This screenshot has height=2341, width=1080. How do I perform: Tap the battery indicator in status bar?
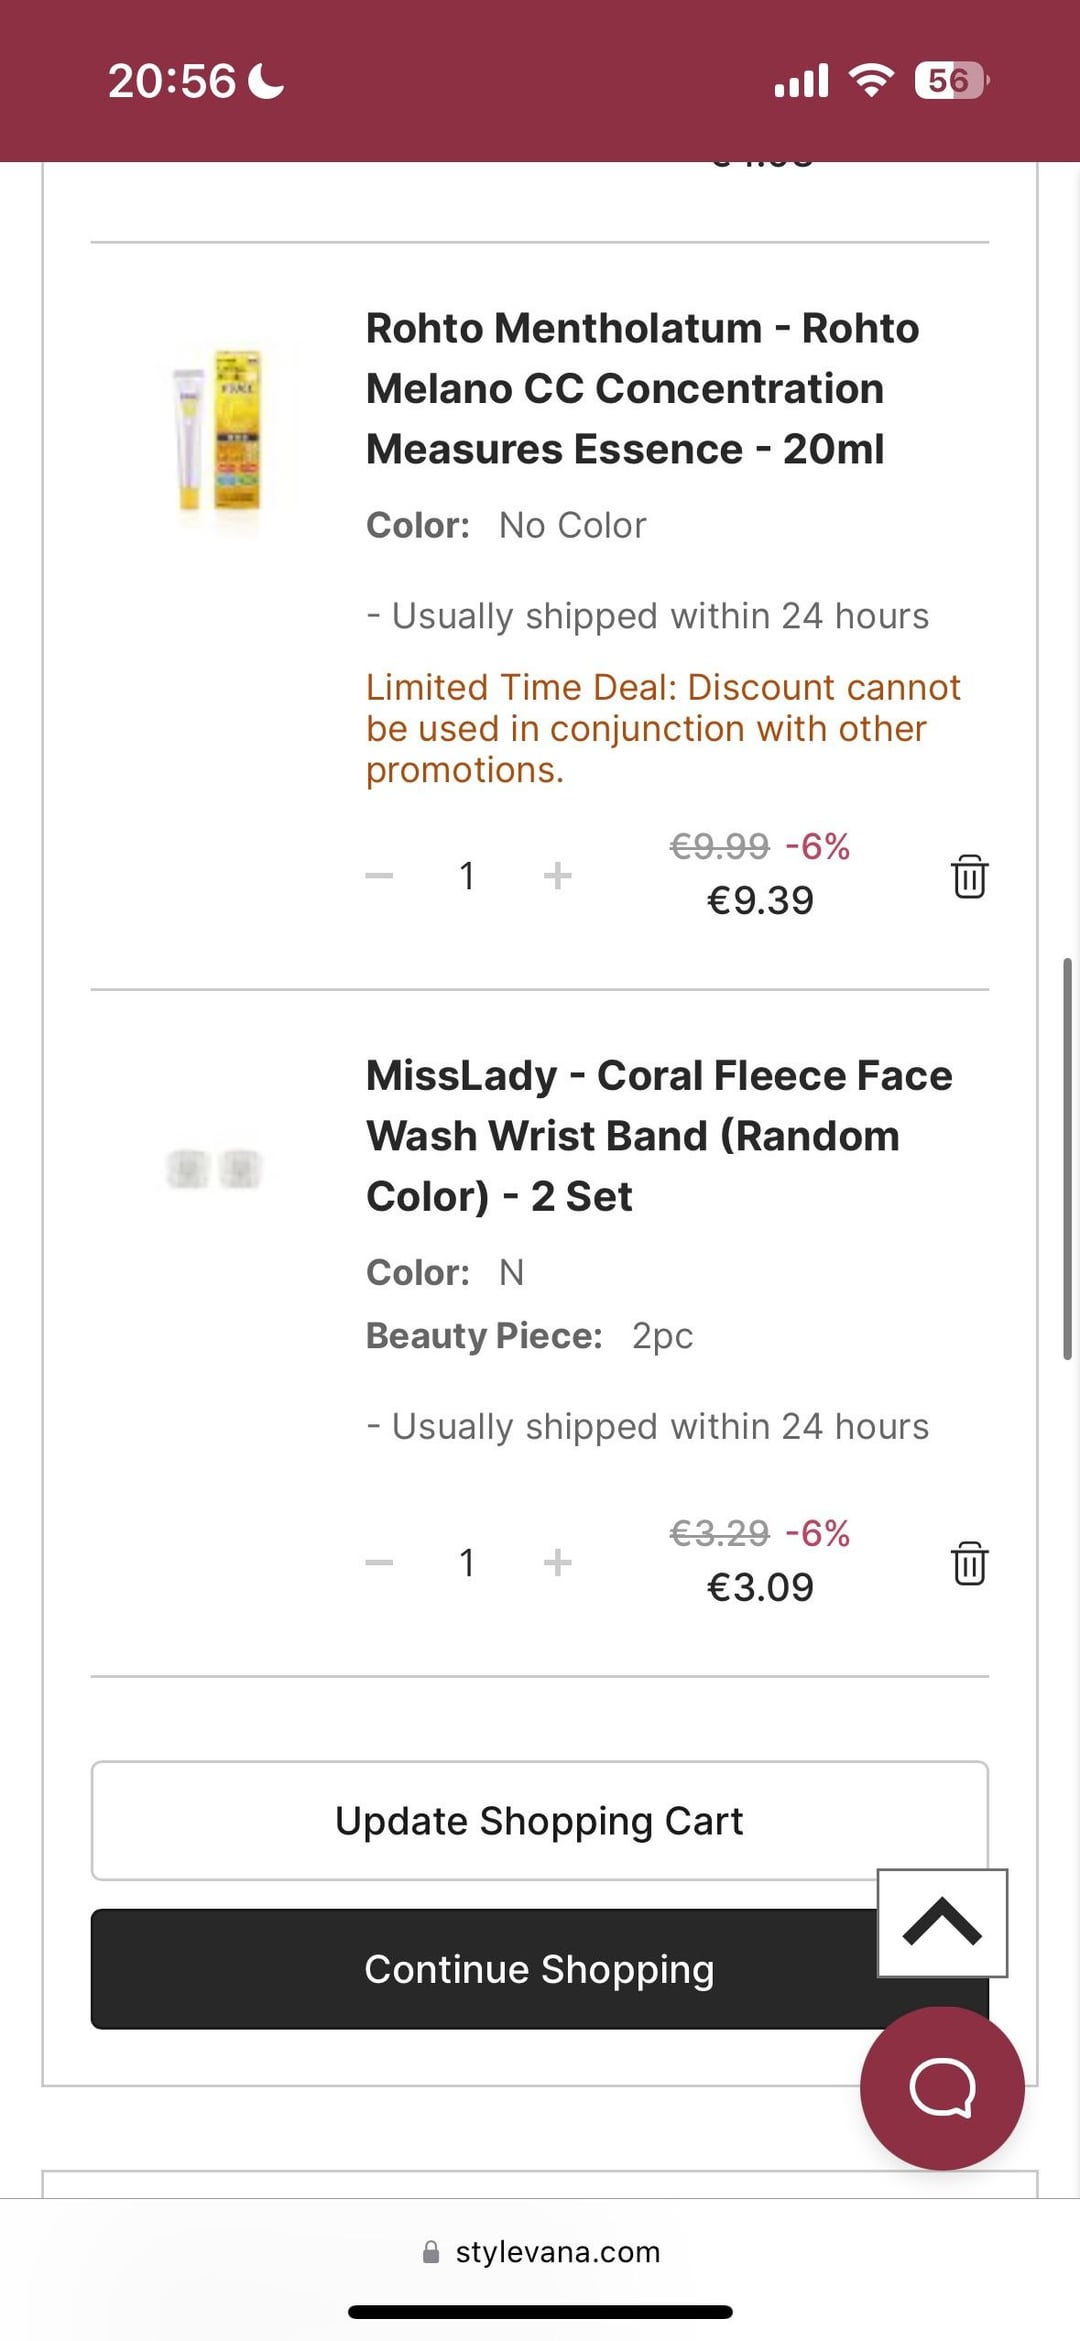coord(951,80)
